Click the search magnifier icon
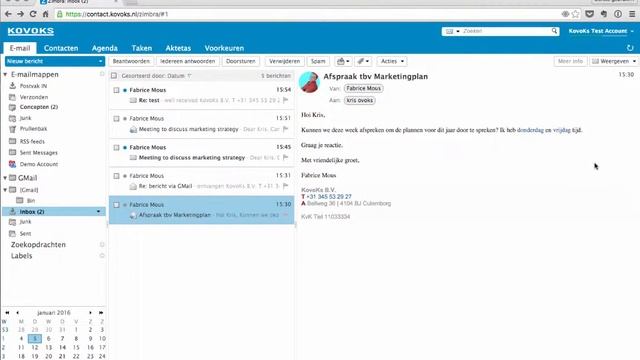 pyautogui.click(x=554, y=31)
